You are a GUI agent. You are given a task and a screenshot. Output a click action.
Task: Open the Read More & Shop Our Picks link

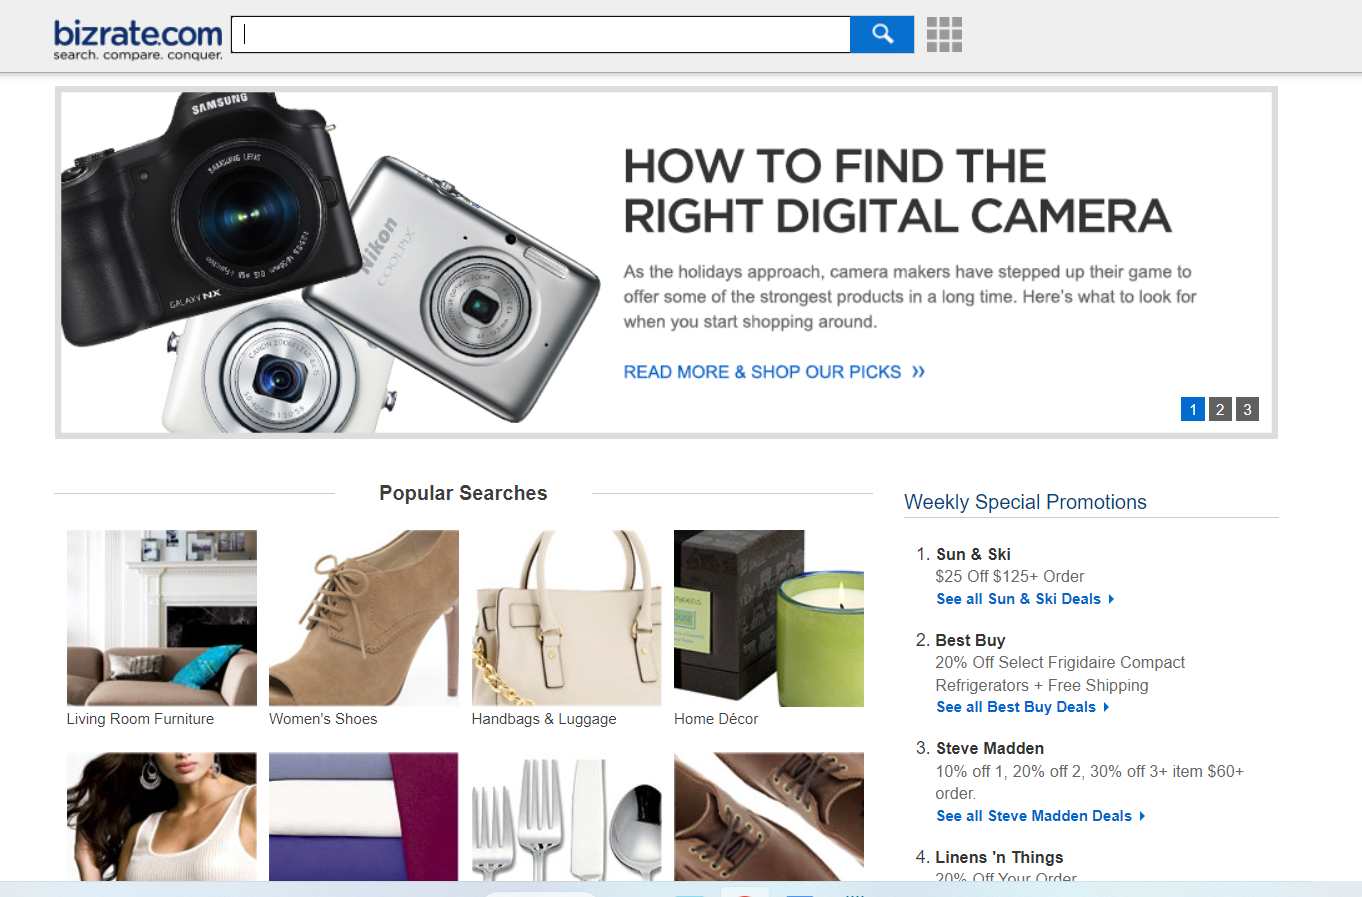(x=774, y=372)
